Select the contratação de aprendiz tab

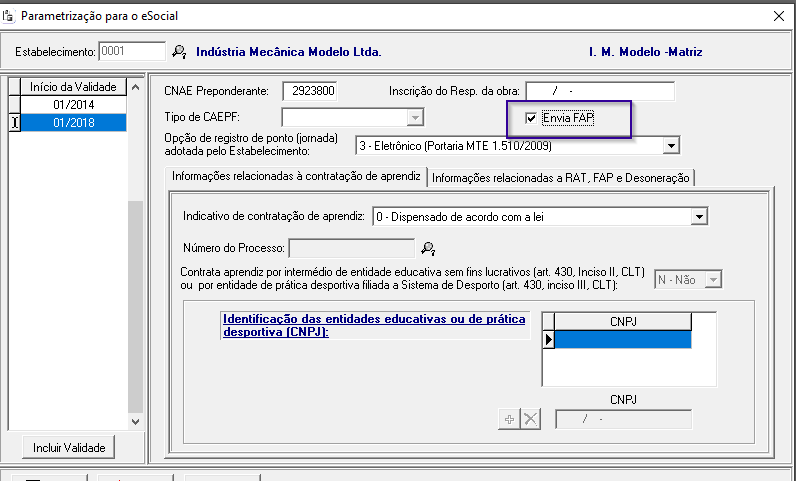coord(296,177)
